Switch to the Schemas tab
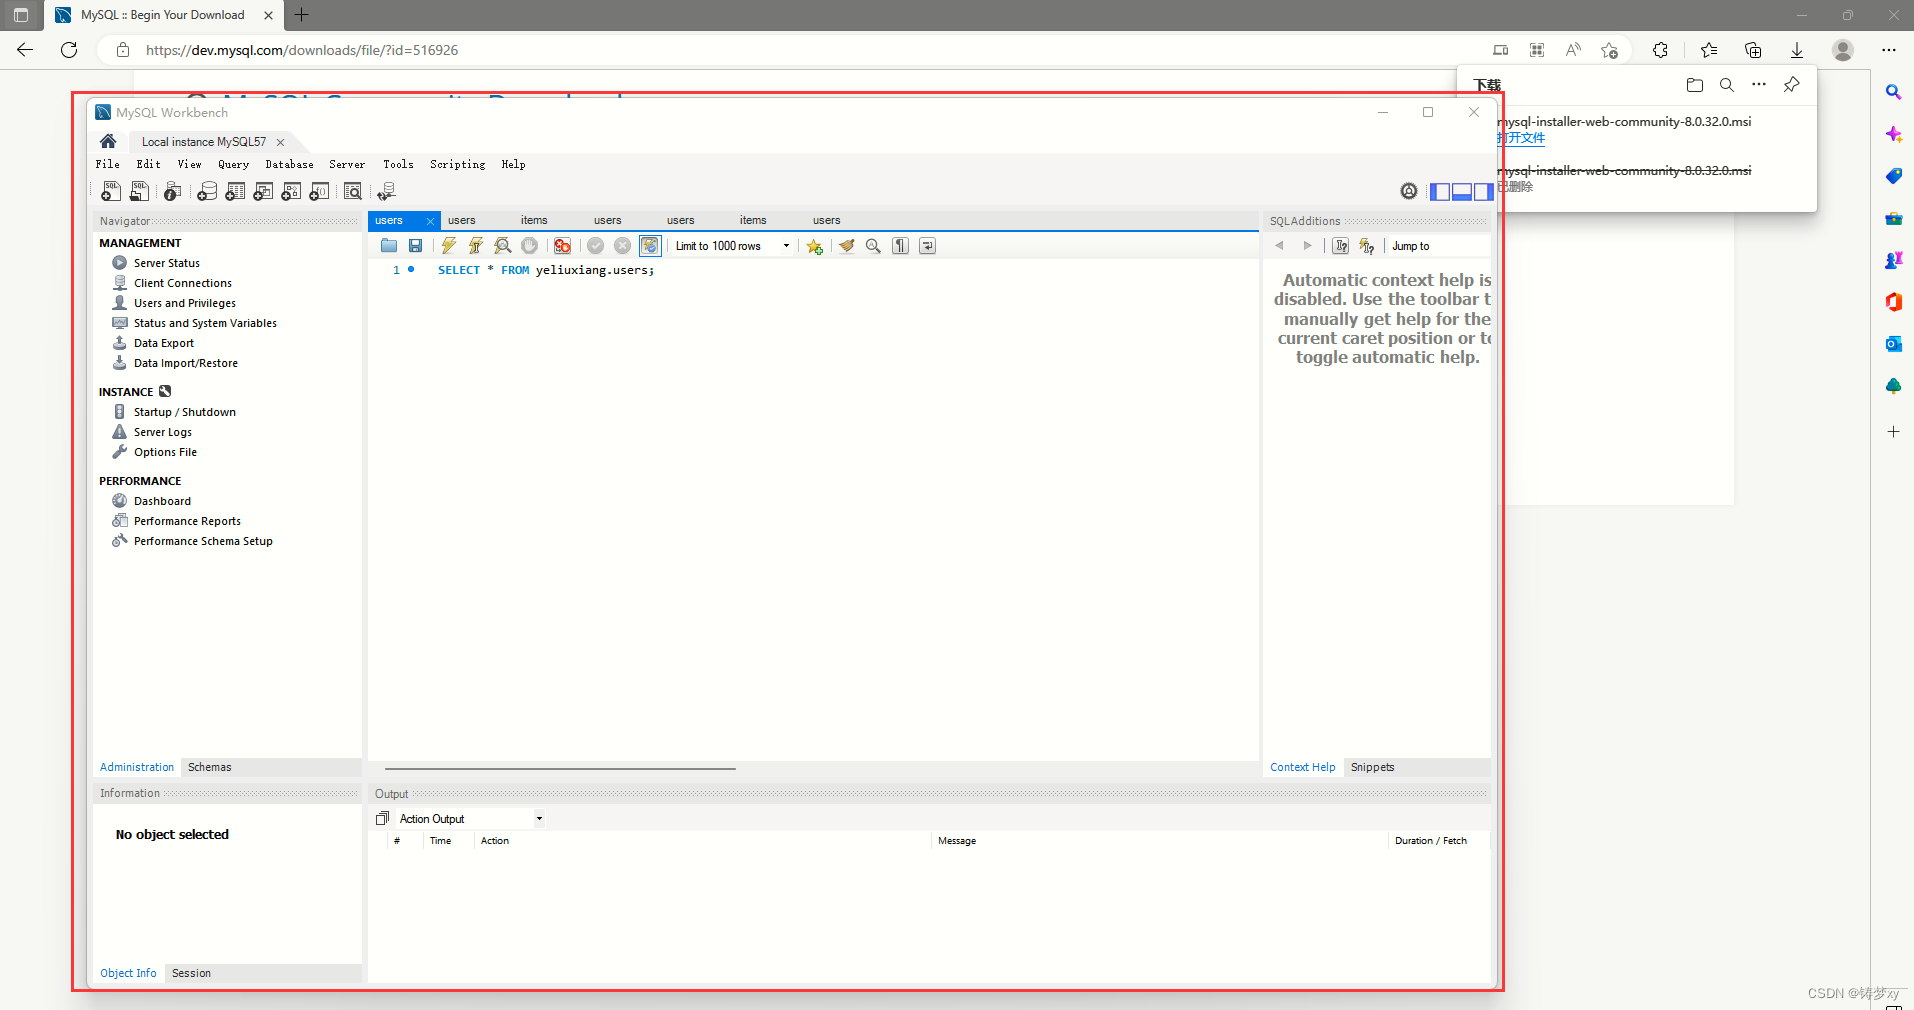 pyautogui.click(x=209, y=767)
